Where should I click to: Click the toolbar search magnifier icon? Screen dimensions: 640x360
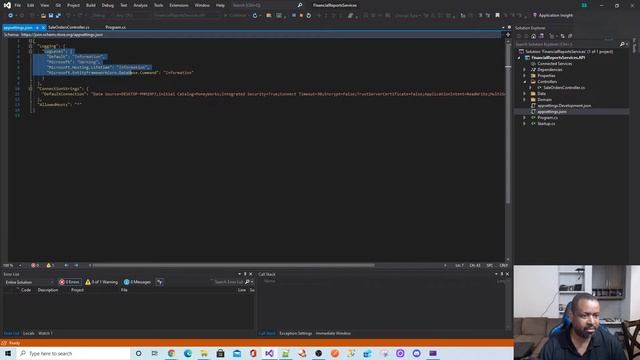tap(300, 5)
